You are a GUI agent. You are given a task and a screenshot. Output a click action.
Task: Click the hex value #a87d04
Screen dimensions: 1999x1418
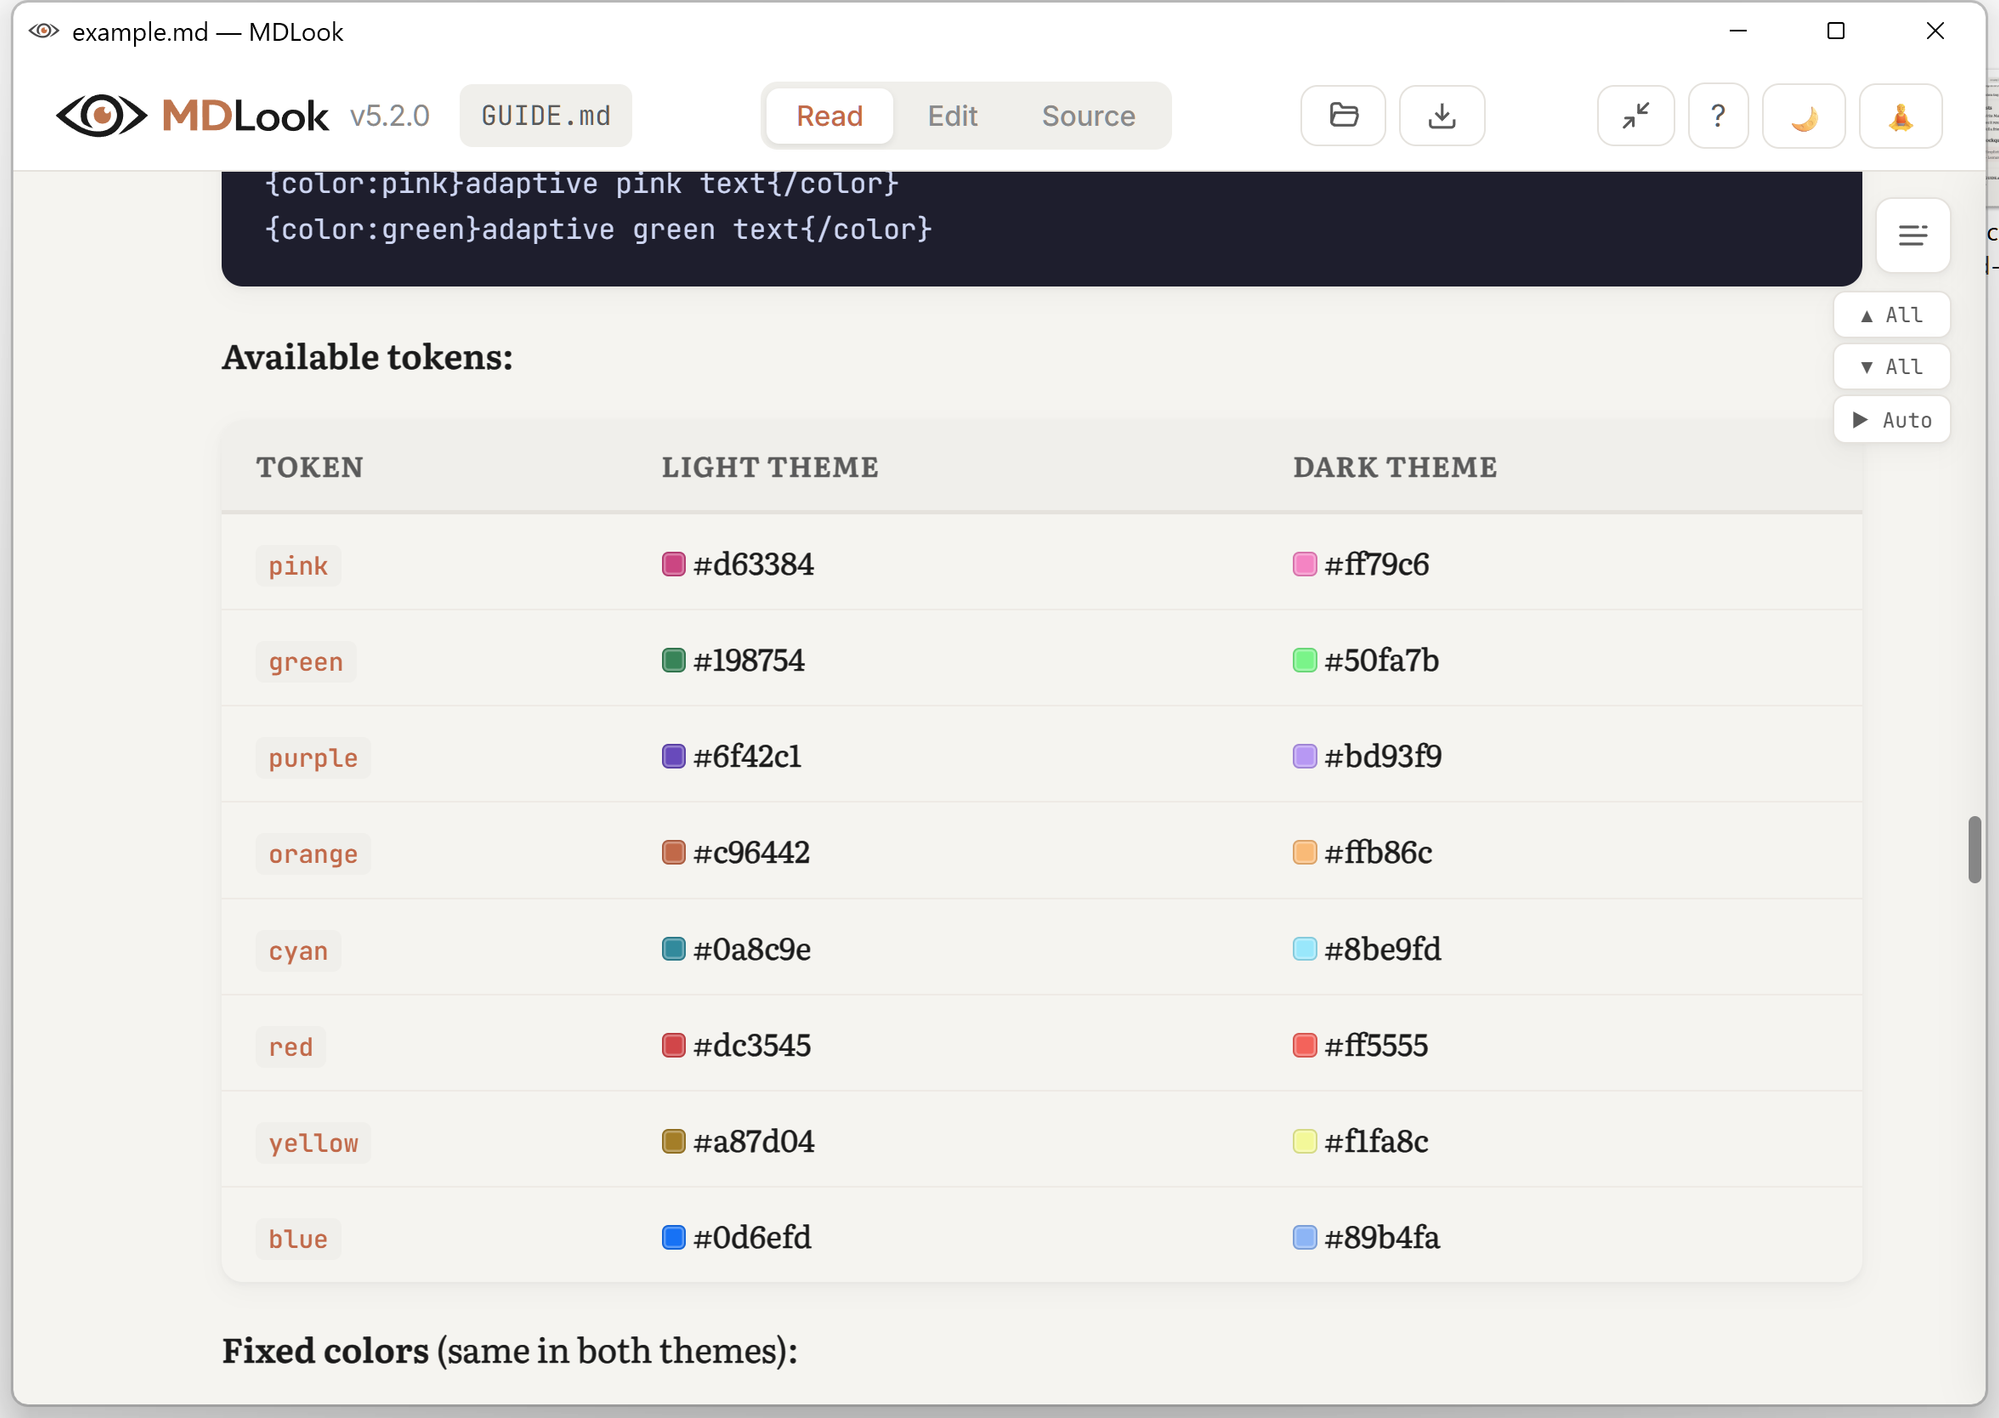click(754, 1141)
